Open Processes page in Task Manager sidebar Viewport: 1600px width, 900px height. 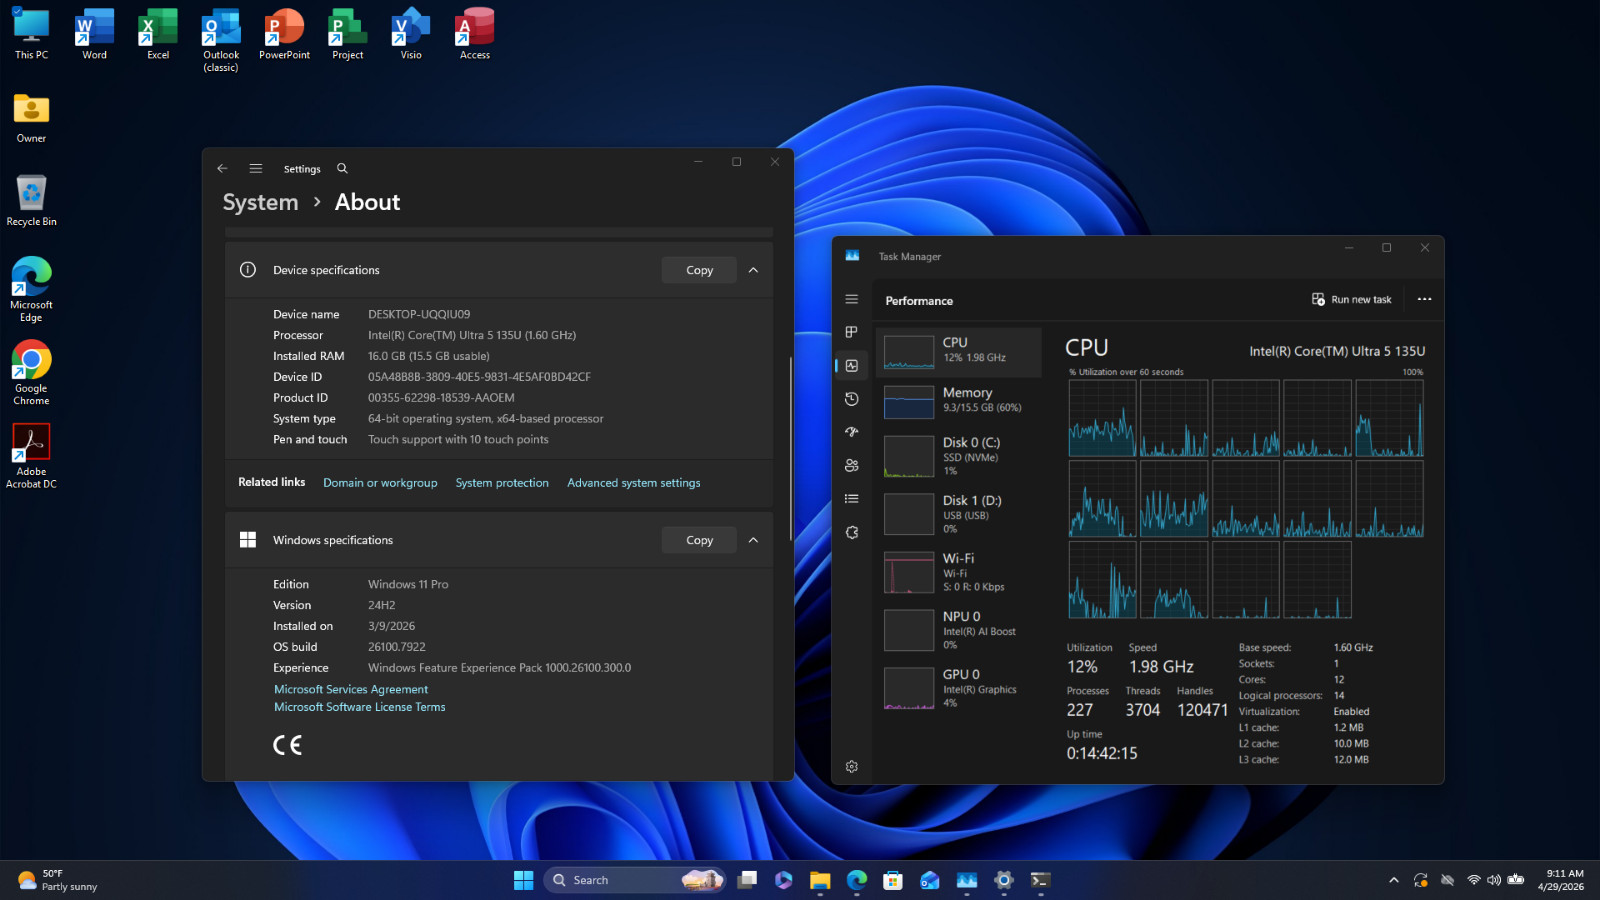pos(852,332)
